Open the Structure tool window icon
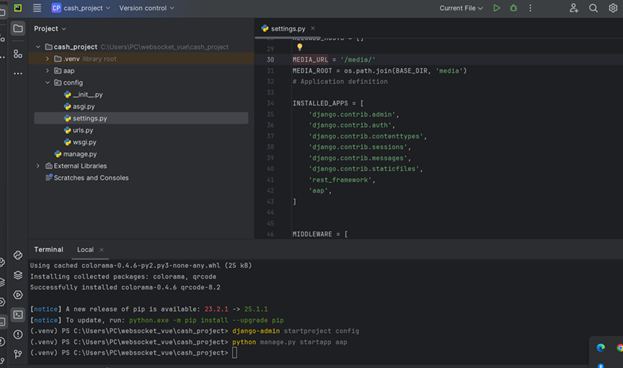 point(18,54)
